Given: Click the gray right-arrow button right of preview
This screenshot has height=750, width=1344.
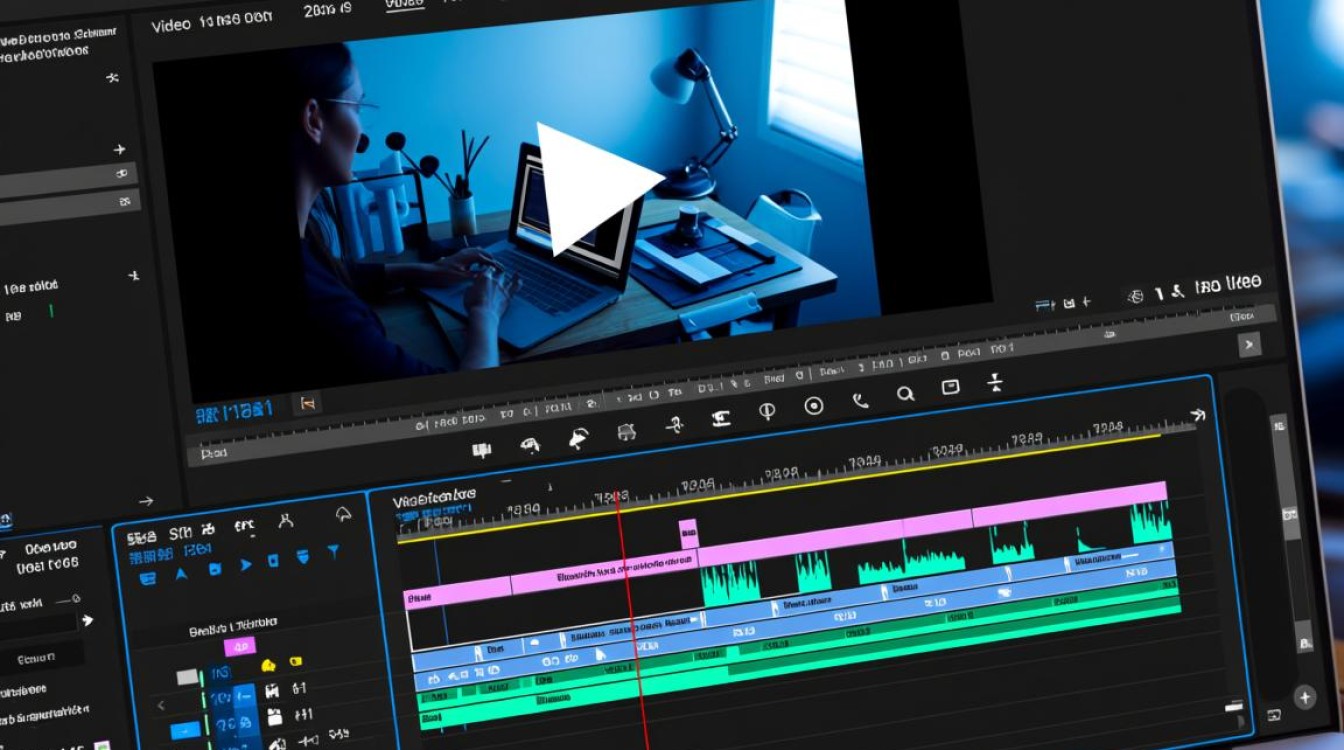Looking at the screenshot, I should [1249, 345].
